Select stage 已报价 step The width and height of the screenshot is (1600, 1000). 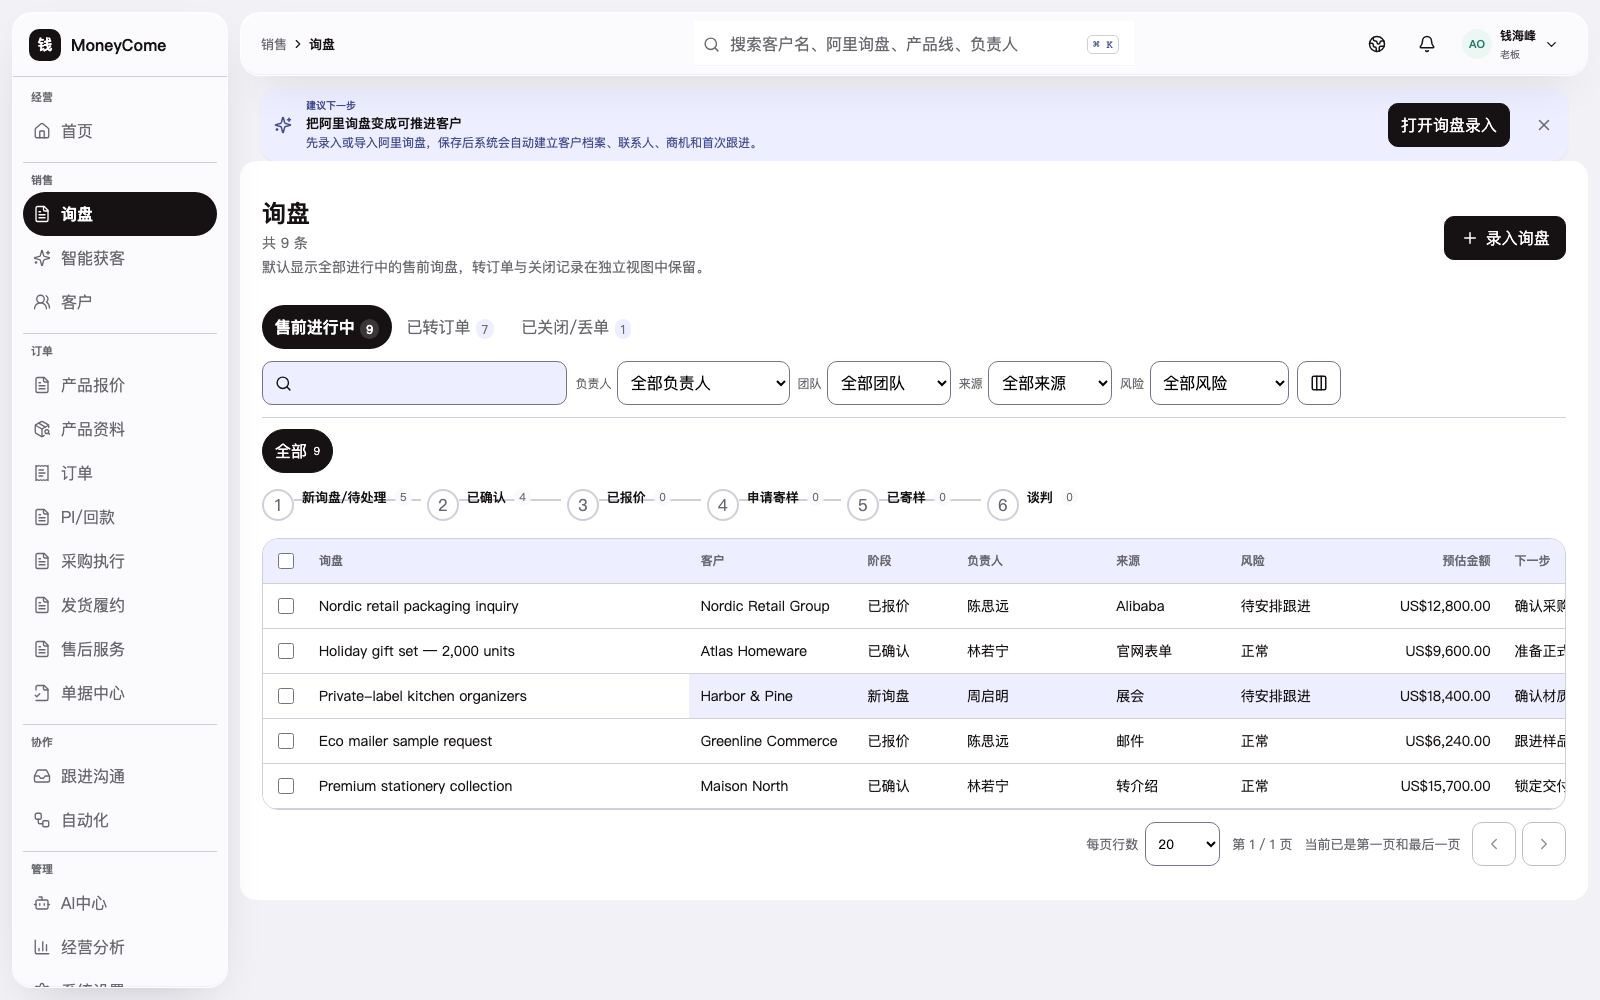coord(617,504)
